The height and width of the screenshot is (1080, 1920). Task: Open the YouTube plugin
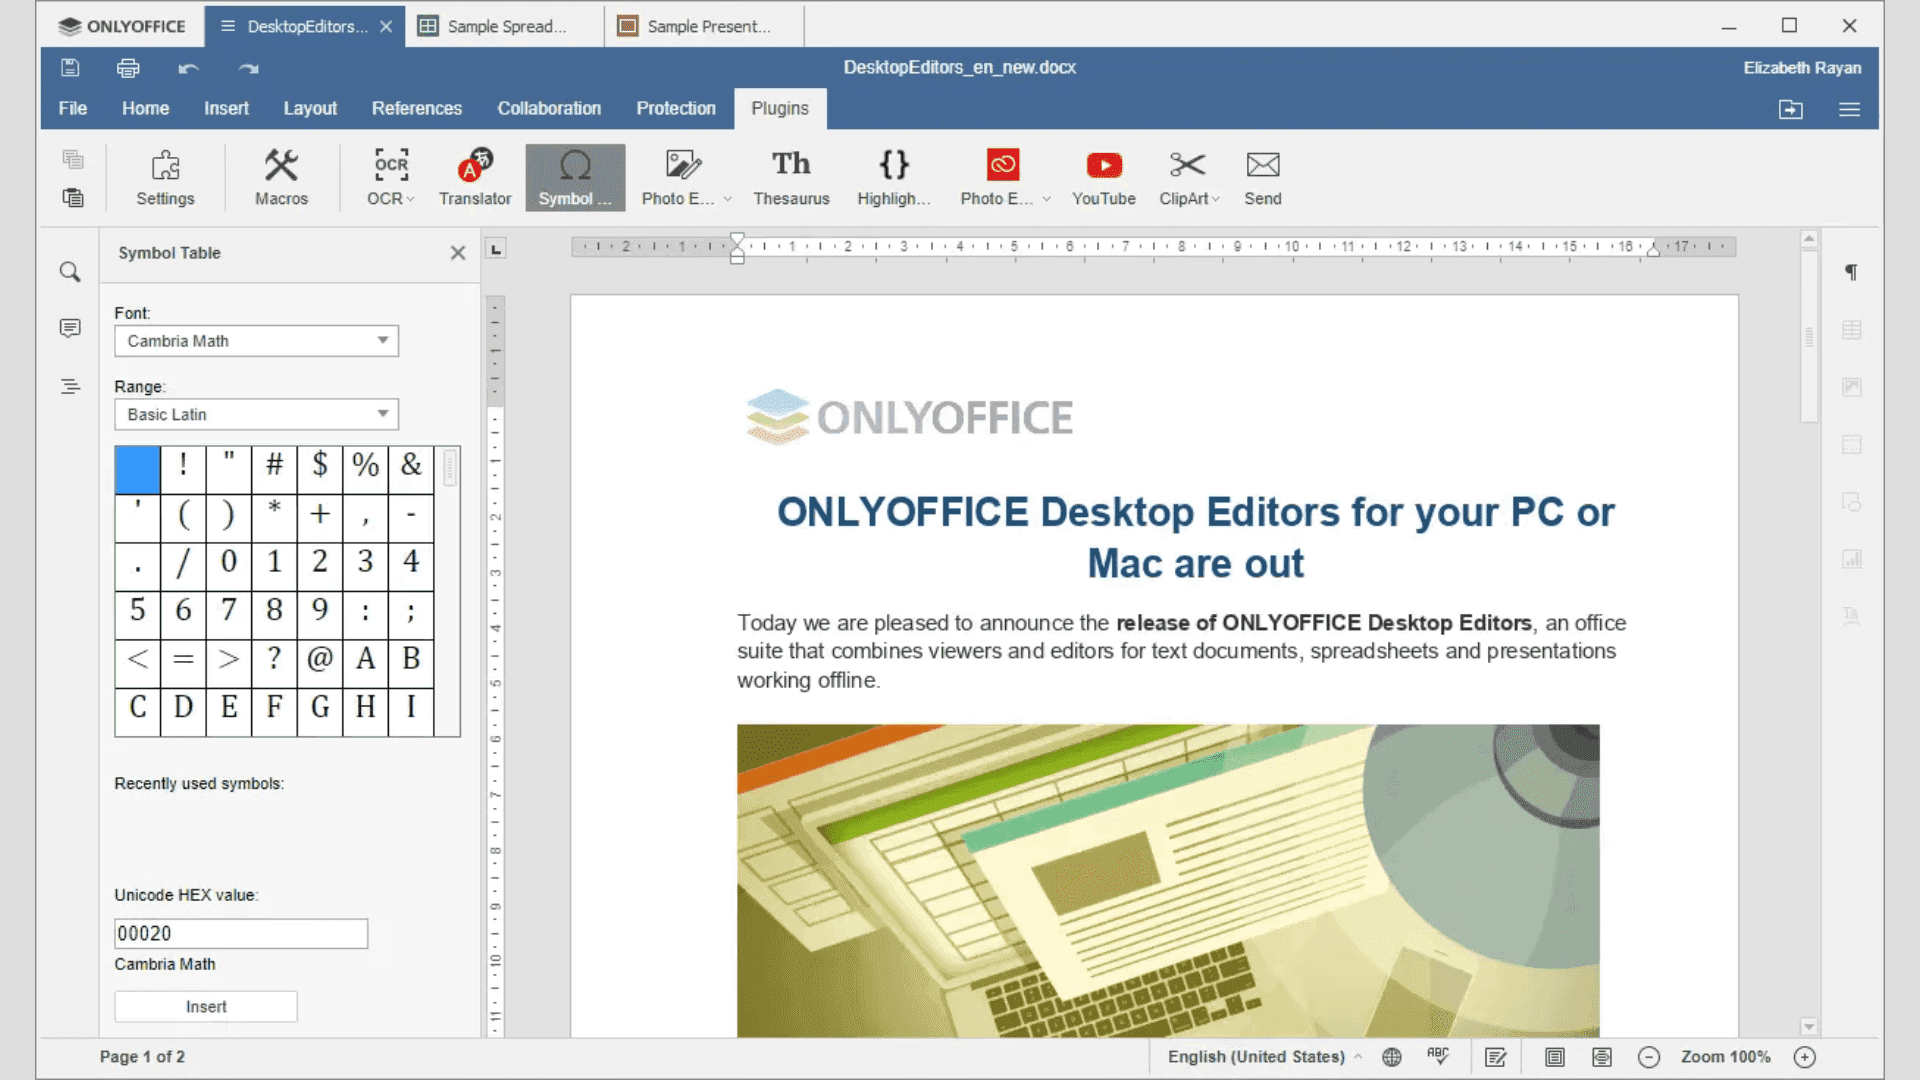(1104, 178)
